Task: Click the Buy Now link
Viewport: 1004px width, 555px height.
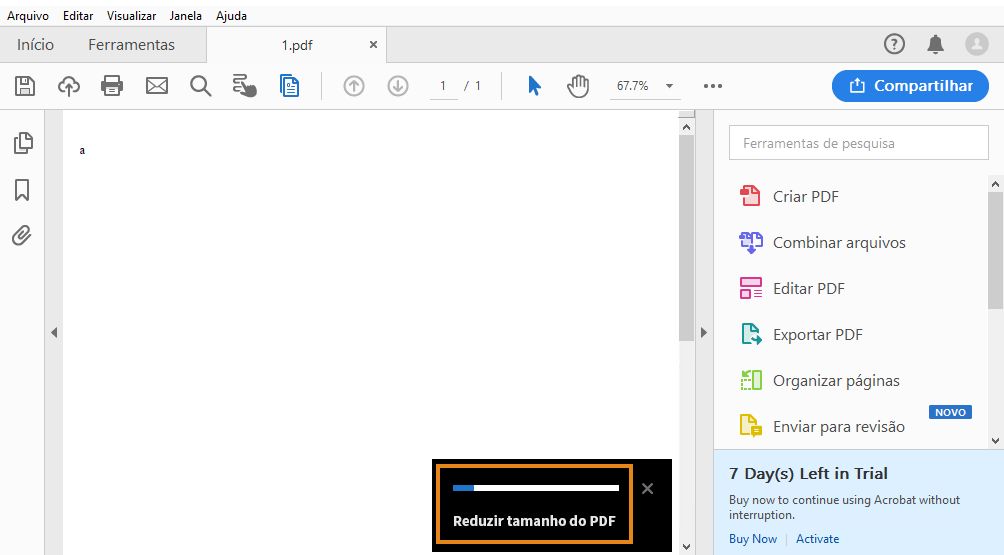Action: (752, 539)
